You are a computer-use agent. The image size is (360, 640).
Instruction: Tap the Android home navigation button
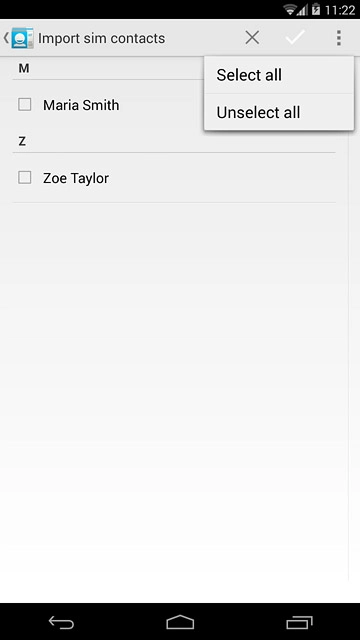pyautogui.click(x=180, y=622)
